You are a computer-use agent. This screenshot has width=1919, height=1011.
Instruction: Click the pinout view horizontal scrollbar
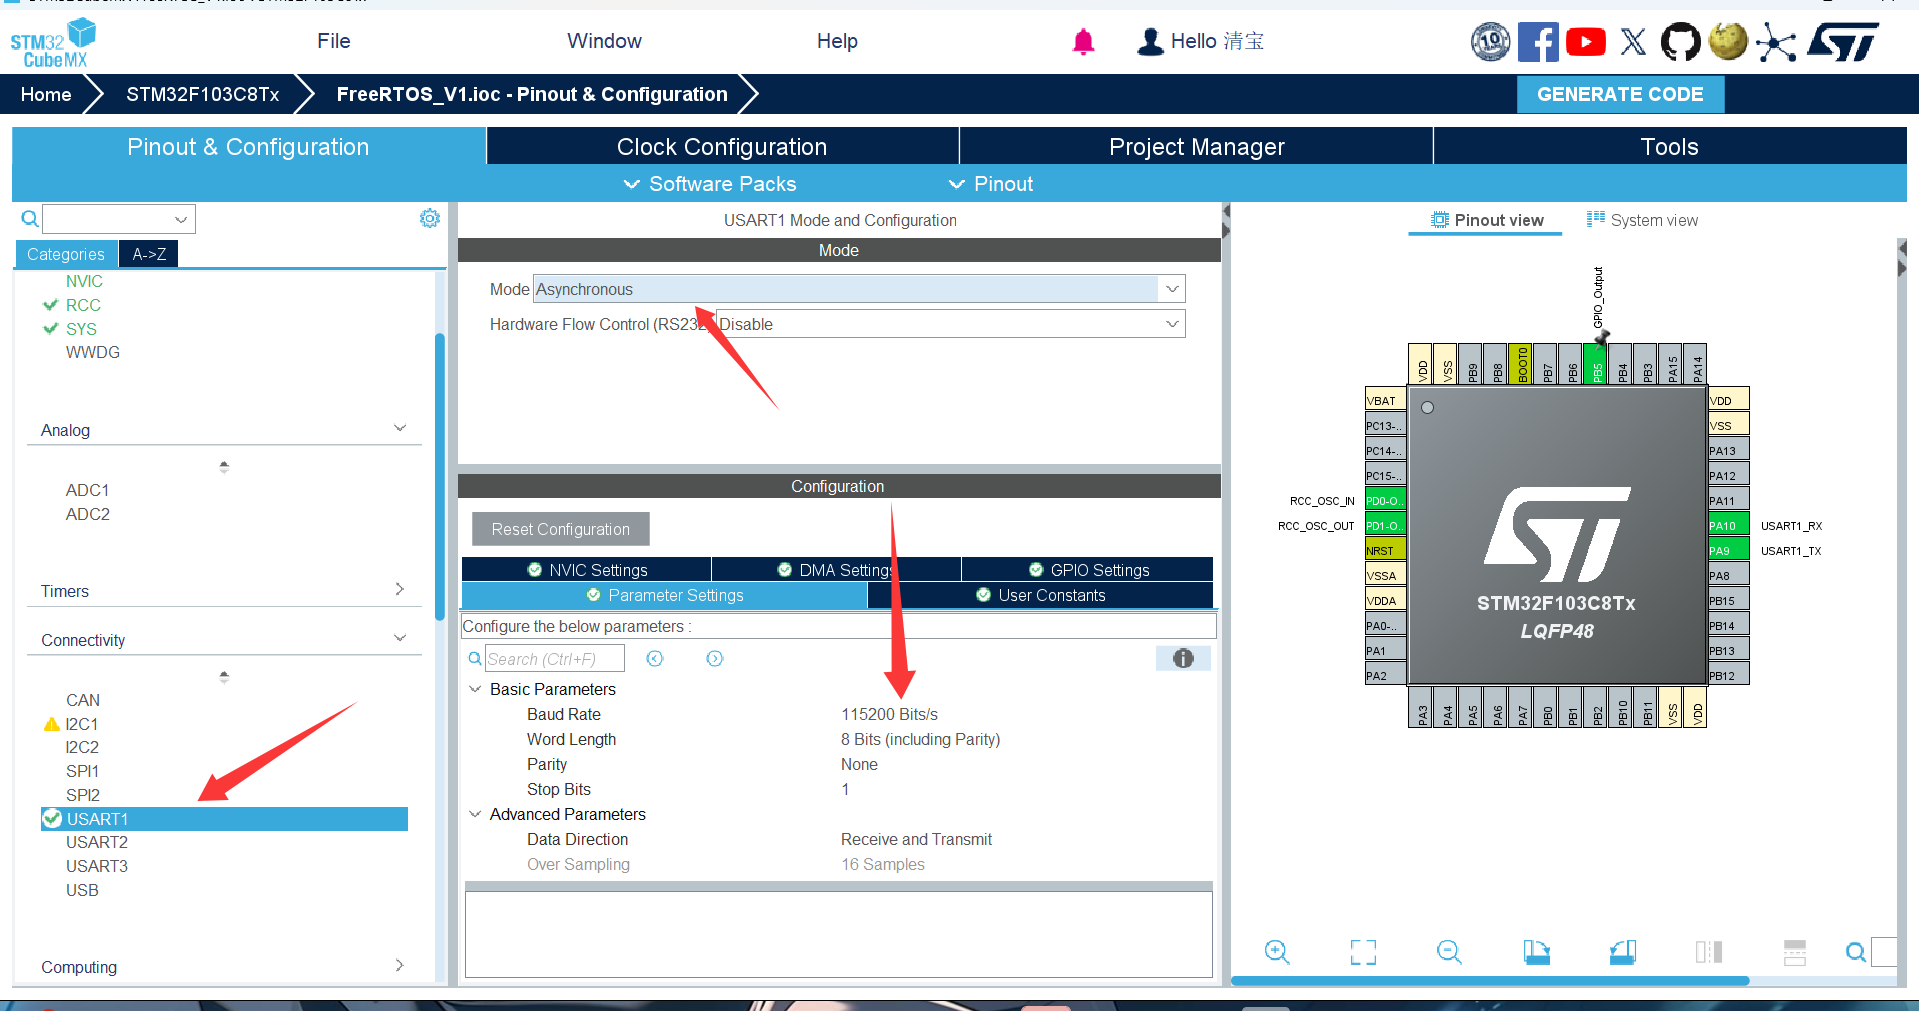tap(1490, 981)
